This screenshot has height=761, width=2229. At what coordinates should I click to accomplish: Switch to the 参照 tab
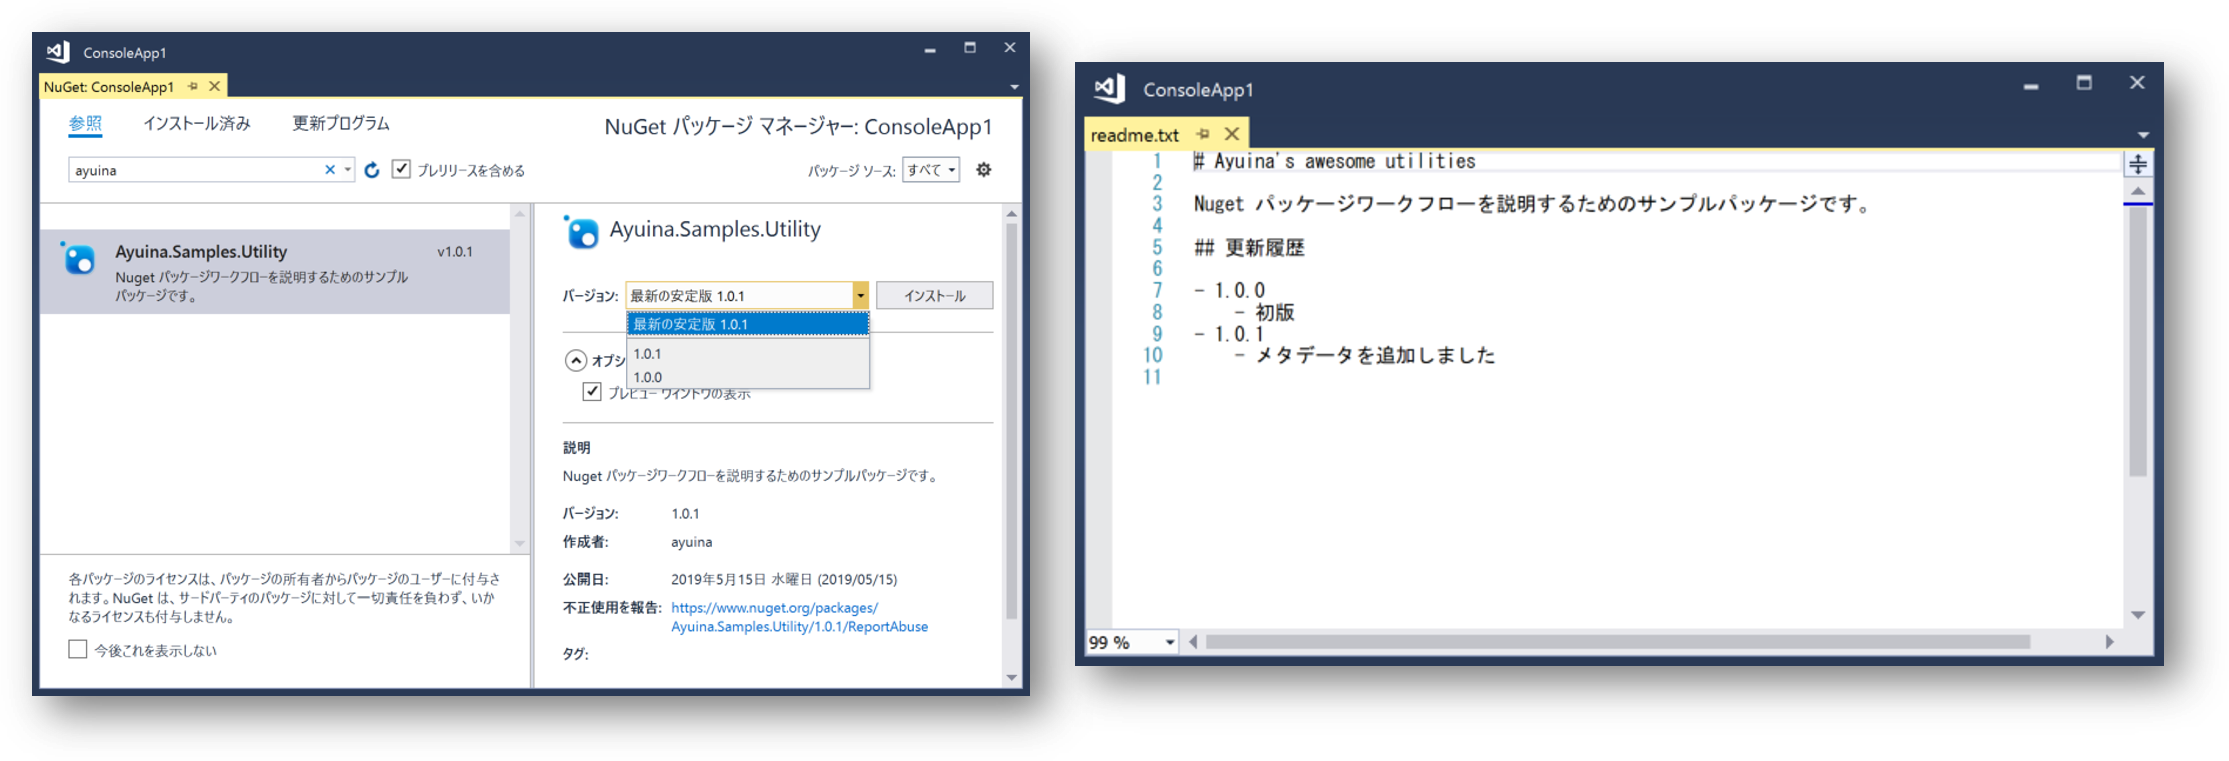pos(85,123)
